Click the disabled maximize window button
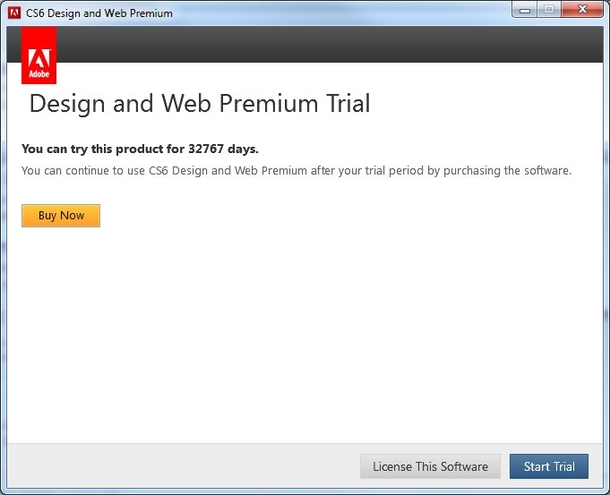This screenshot has height=495, width=610. 549,9
